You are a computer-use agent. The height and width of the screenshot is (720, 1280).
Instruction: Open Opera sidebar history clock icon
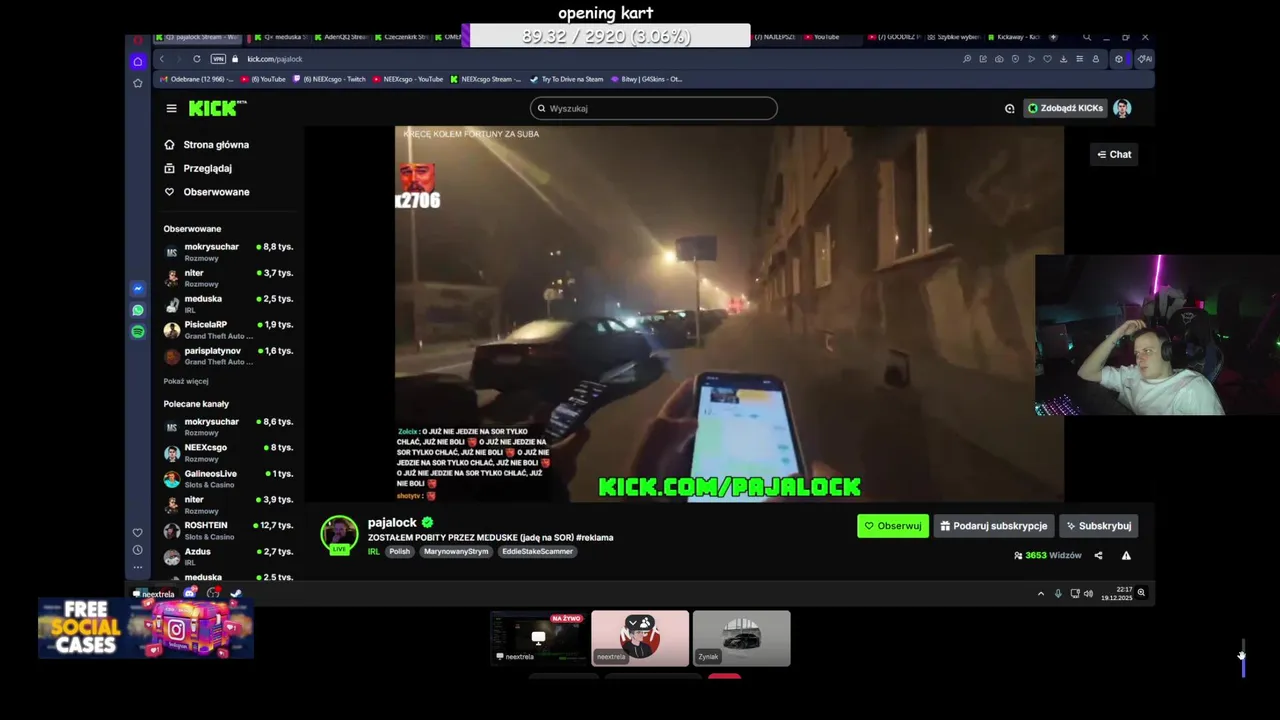(138, 550)
